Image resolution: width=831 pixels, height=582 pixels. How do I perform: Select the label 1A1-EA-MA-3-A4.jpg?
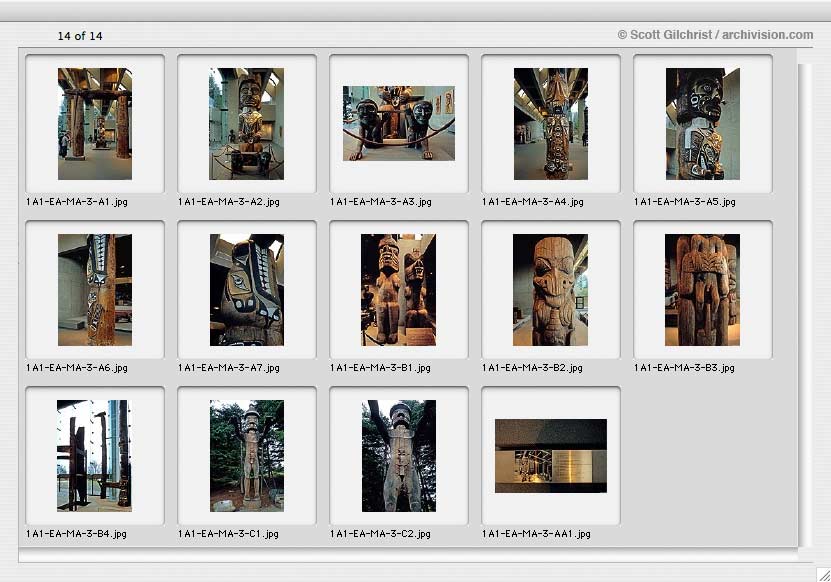[x=533, y=202]
